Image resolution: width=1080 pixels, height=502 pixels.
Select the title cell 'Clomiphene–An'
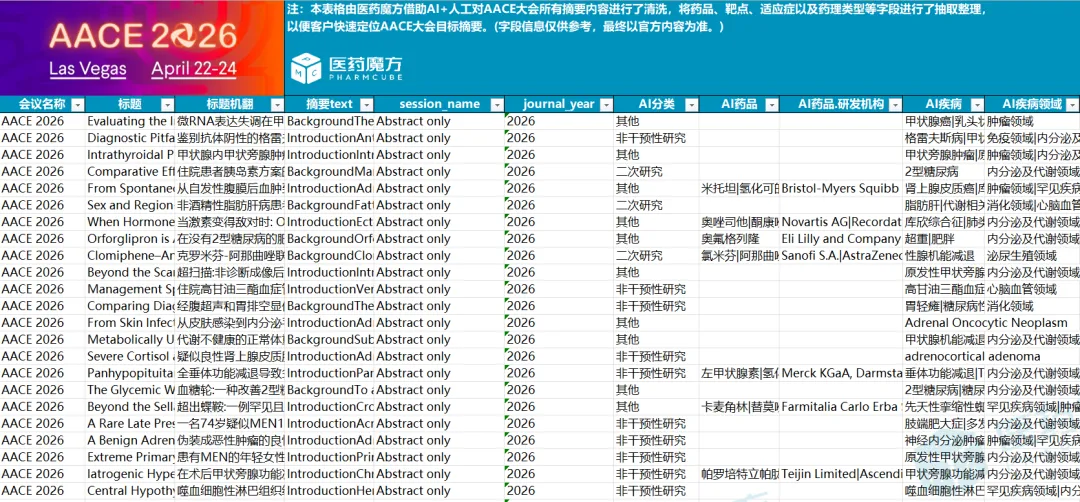[131, 255]
